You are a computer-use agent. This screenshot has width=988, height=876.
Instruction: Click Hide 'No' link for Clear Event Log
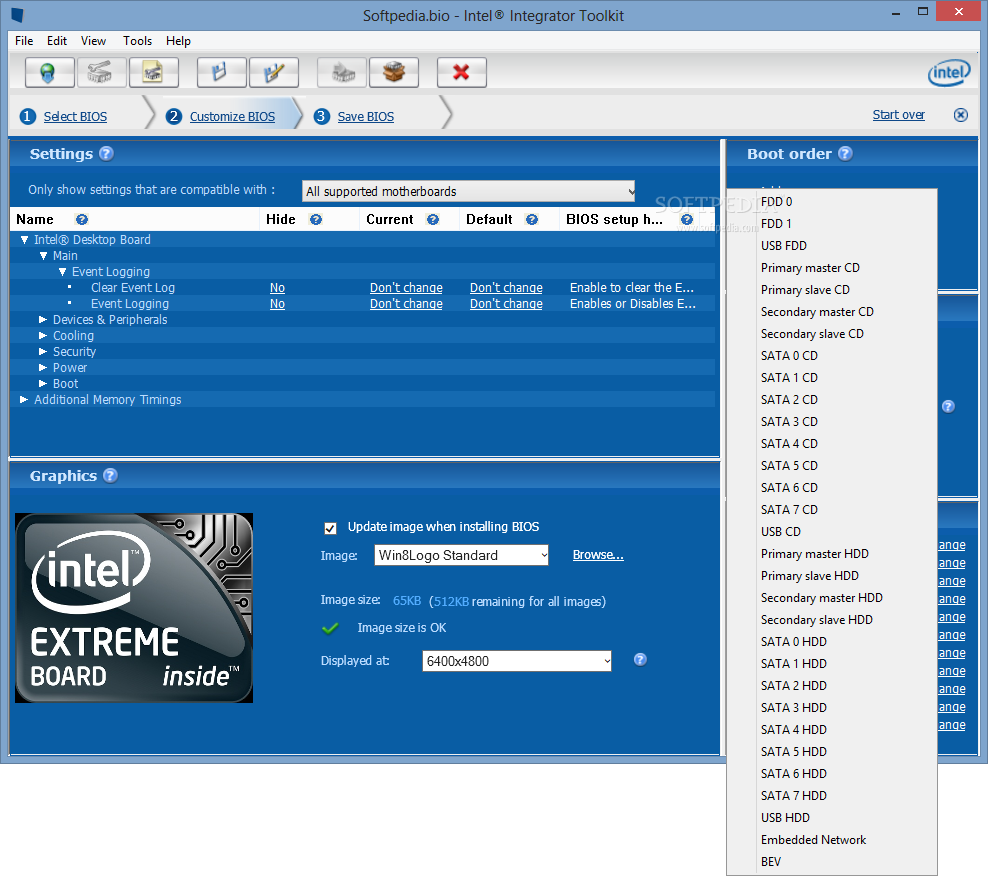click(x=277, y=288)
